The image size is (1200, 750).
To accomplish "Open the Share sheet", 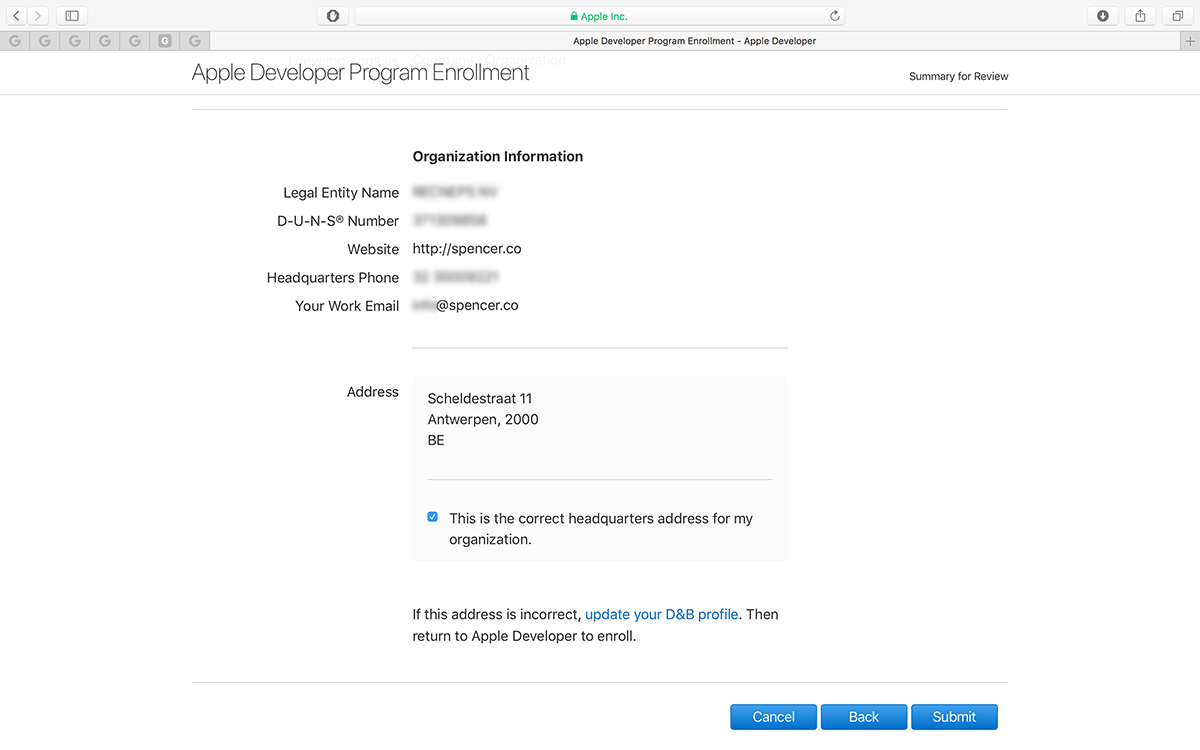I will (1140, 15).
